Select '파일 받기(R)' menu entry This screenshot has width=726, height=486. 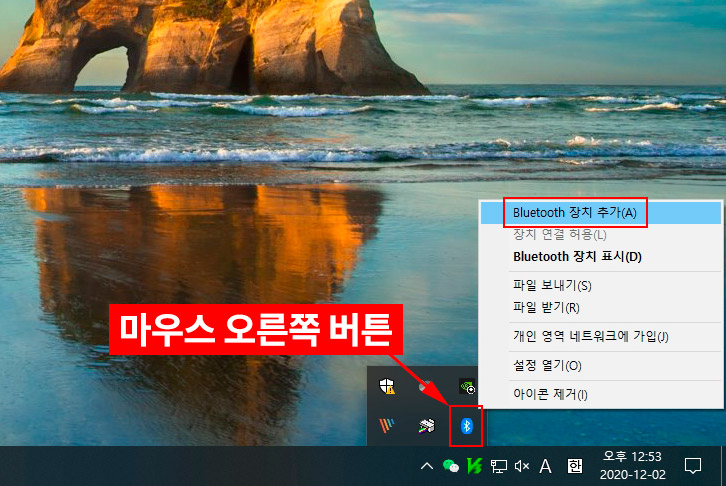[601, 308]
